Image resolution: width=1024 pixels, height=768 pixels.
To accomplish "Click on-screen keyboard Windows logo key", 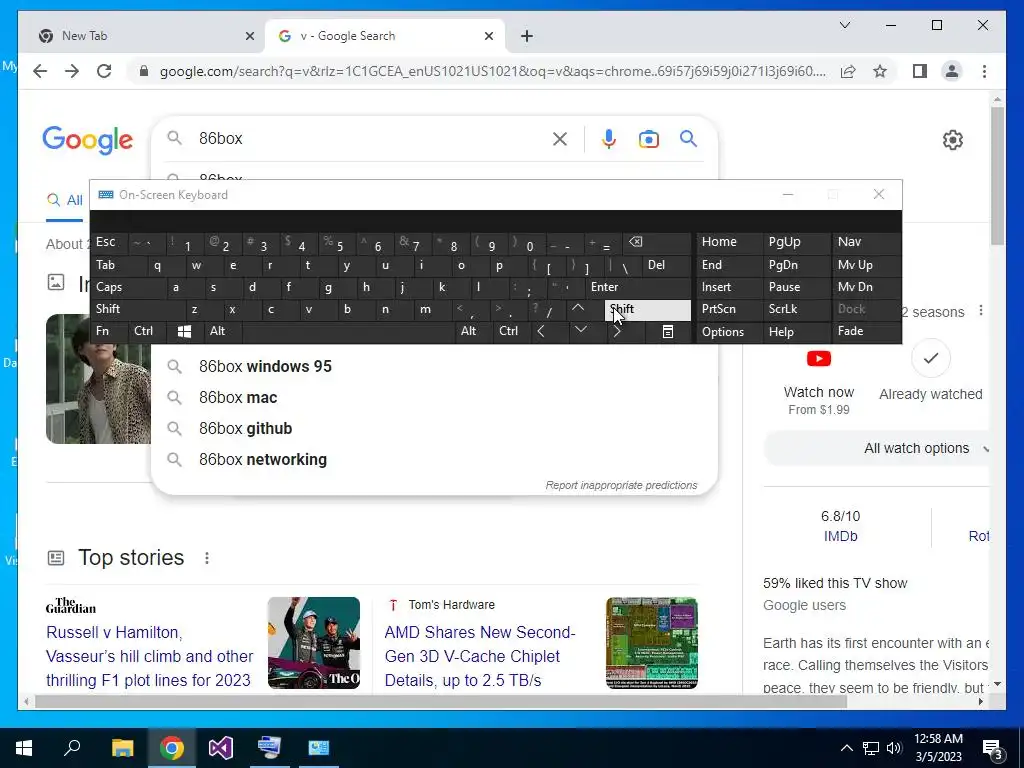I will 185,331.
